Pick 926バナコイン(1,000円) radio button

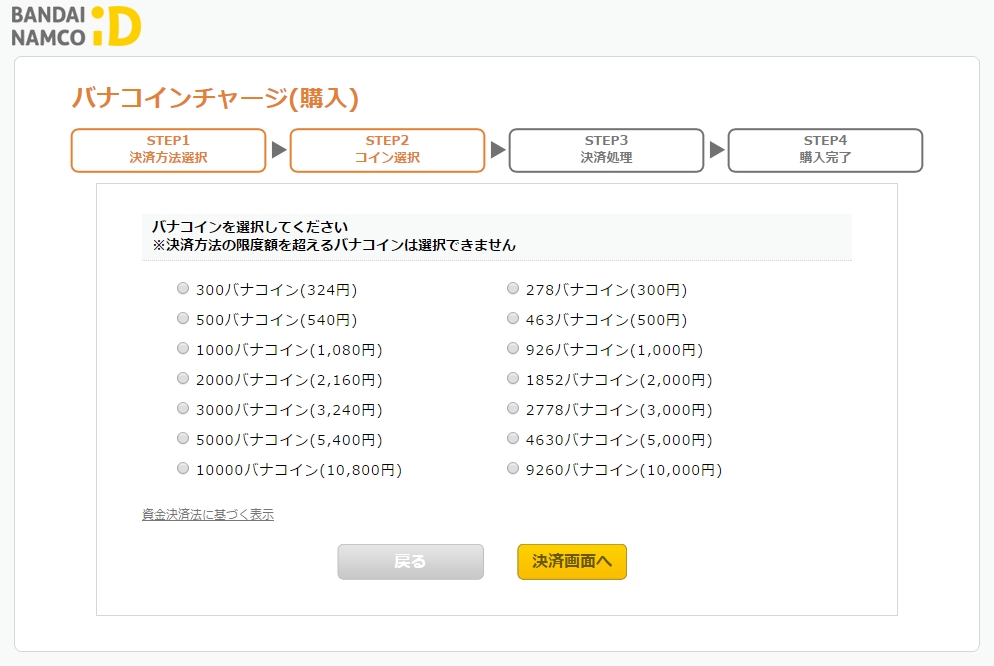point(513,349)
